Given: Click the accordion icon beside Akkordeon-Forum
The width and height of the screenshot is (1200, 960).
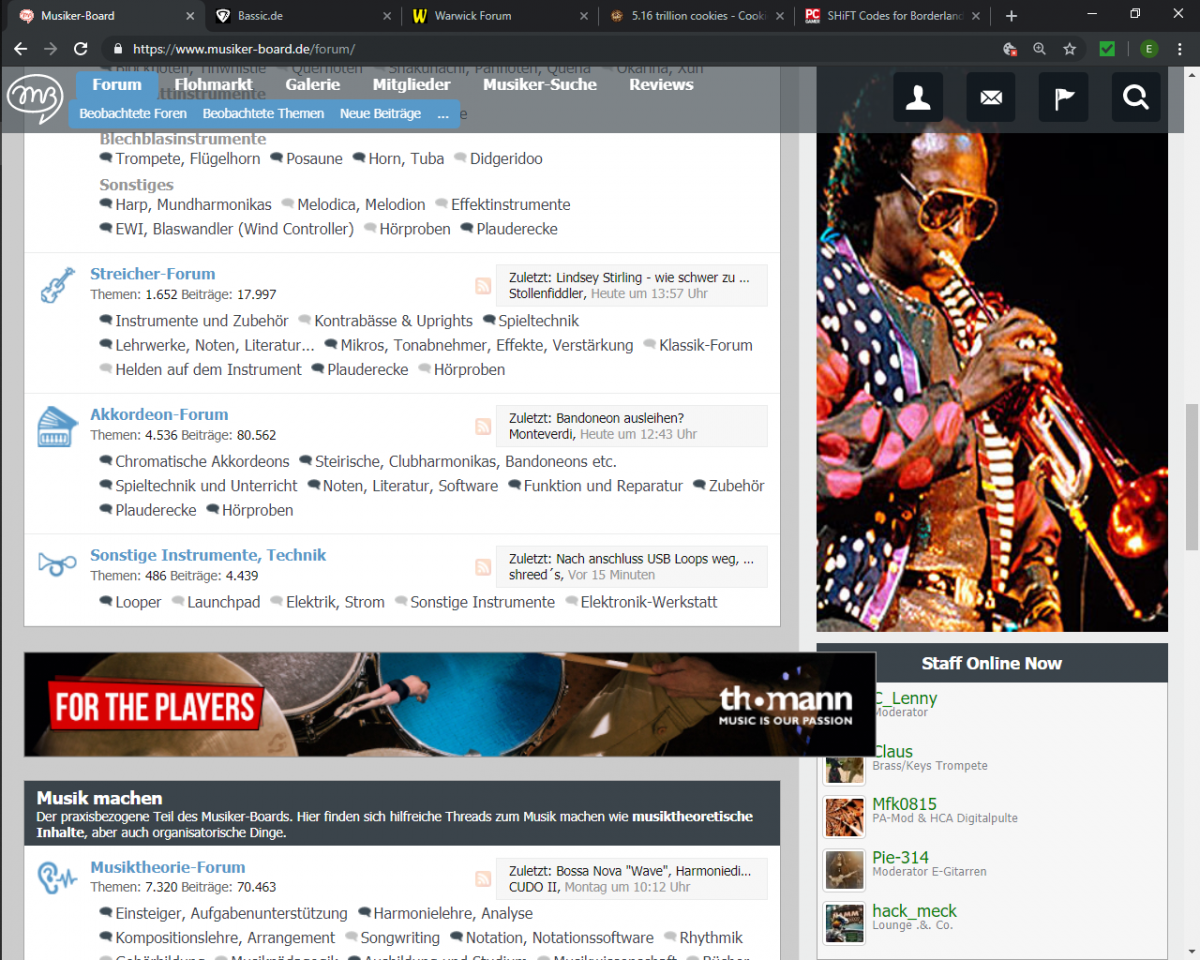Looking at the screenshot, I should click(x=57, y=426).
